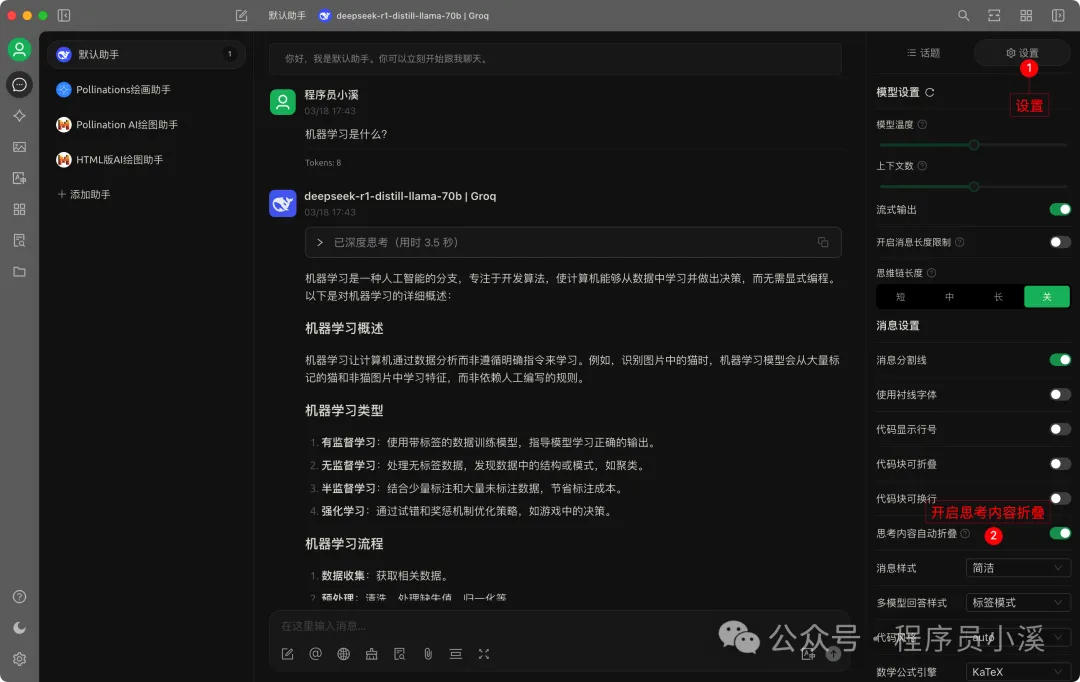1080x682 pixels.
Task: Copy the deep thinking content
Action: (x=822, y=242)
